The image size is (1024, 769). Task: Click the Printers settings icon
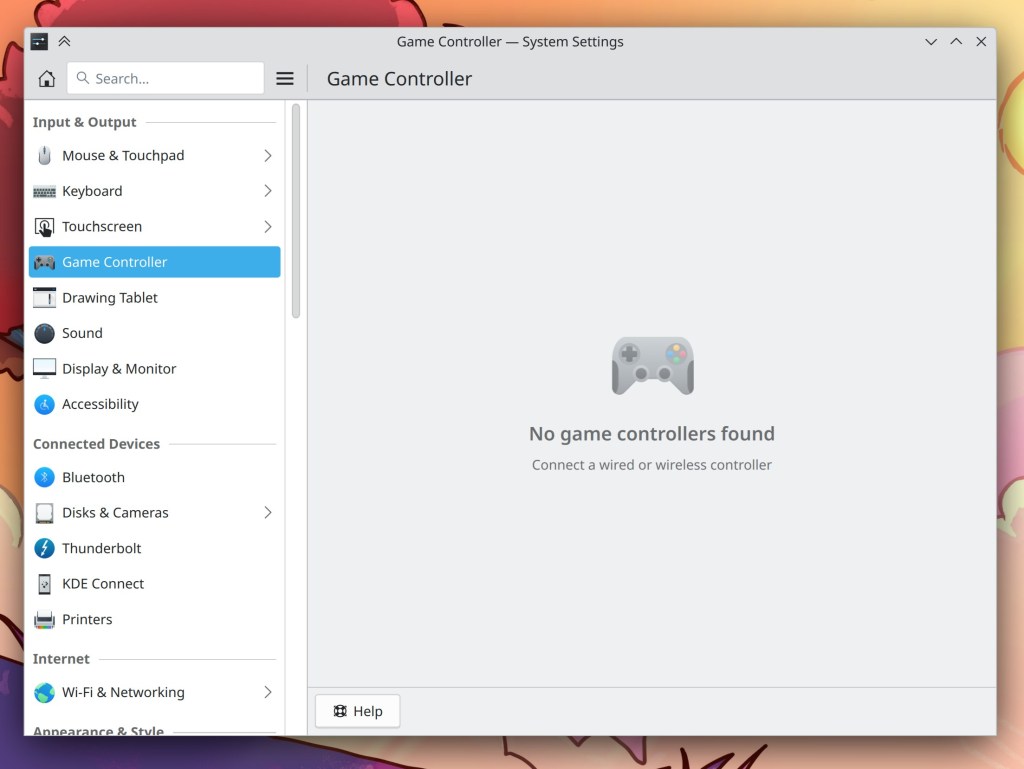click(x=44, y=619)
